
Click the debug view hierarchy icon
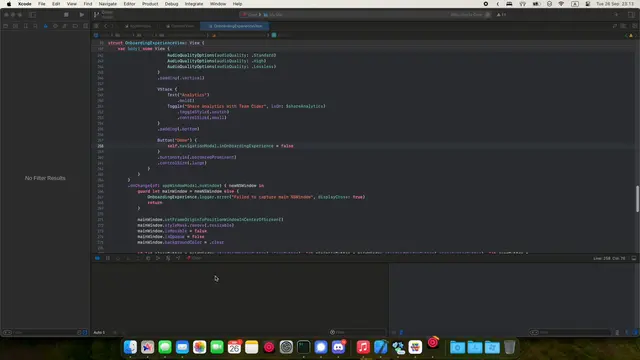(x=148, y=258)
